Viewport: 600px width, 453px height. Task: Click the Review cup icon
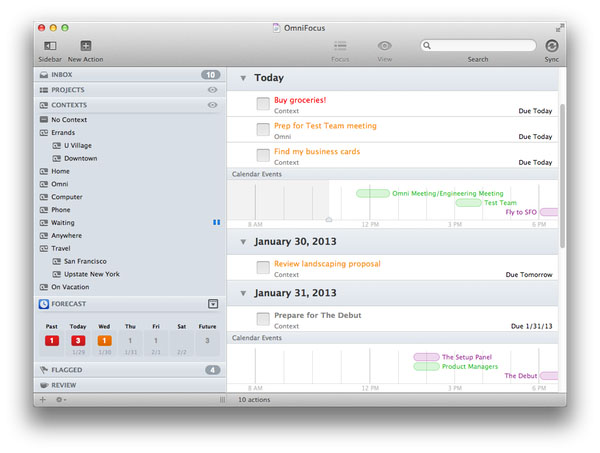(44, 385)
